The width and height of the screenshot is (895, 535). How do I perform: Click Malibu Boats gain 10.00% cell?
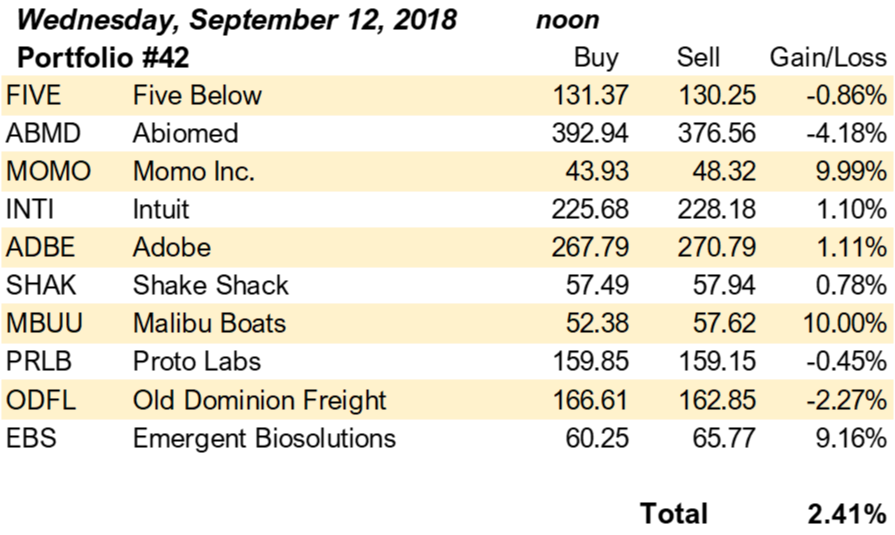click(845, 323)
